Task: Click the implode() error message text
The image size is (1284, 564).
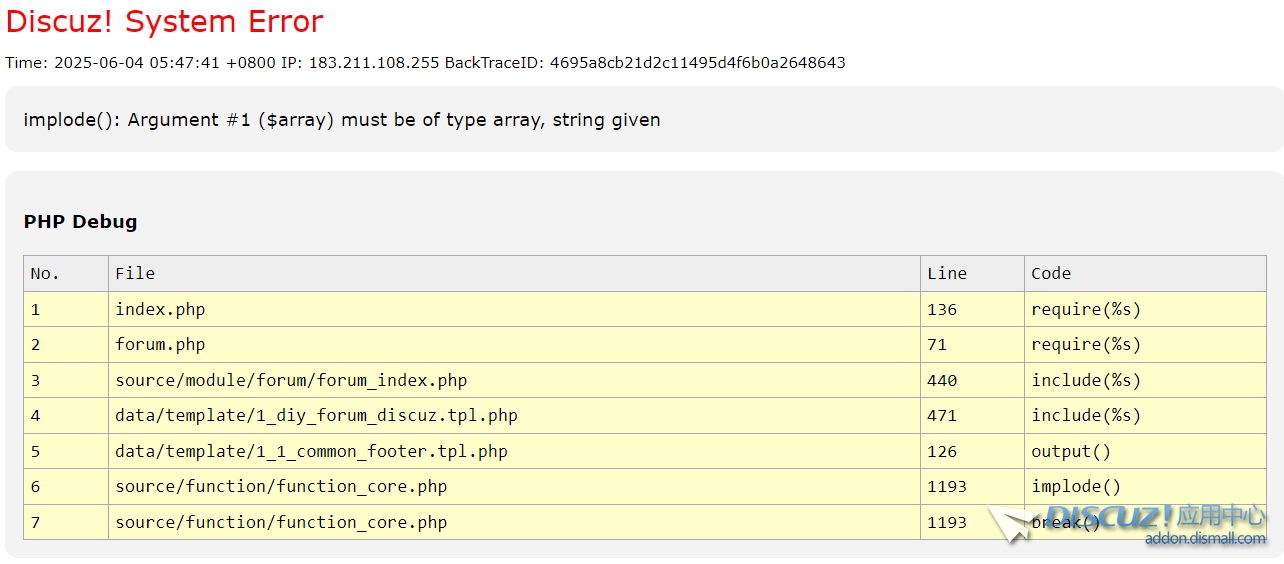Action: point(341,120)
